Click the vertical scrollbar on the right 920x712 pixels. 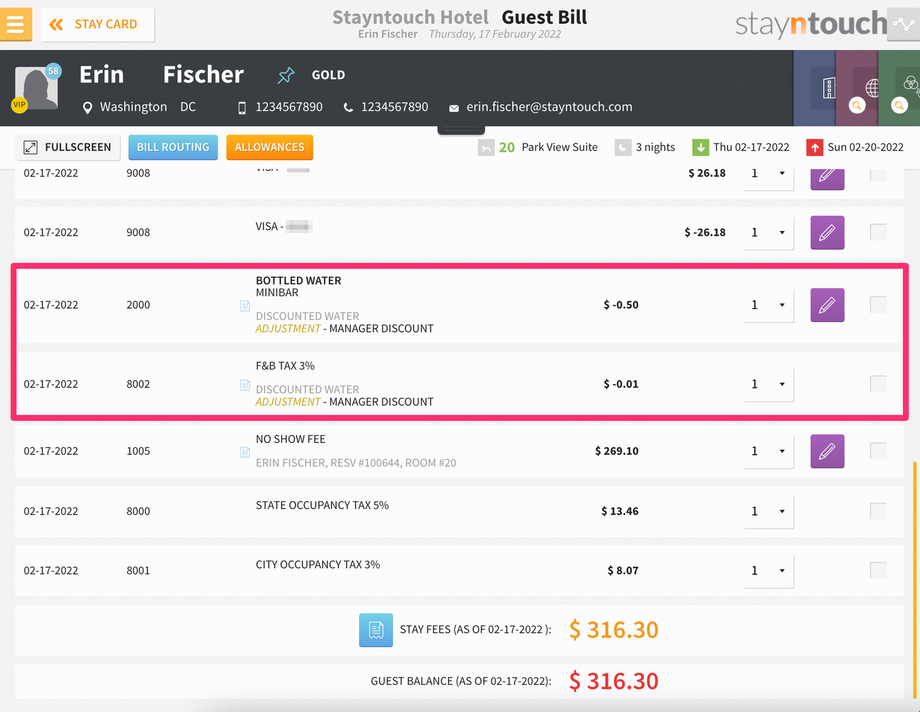915,579
